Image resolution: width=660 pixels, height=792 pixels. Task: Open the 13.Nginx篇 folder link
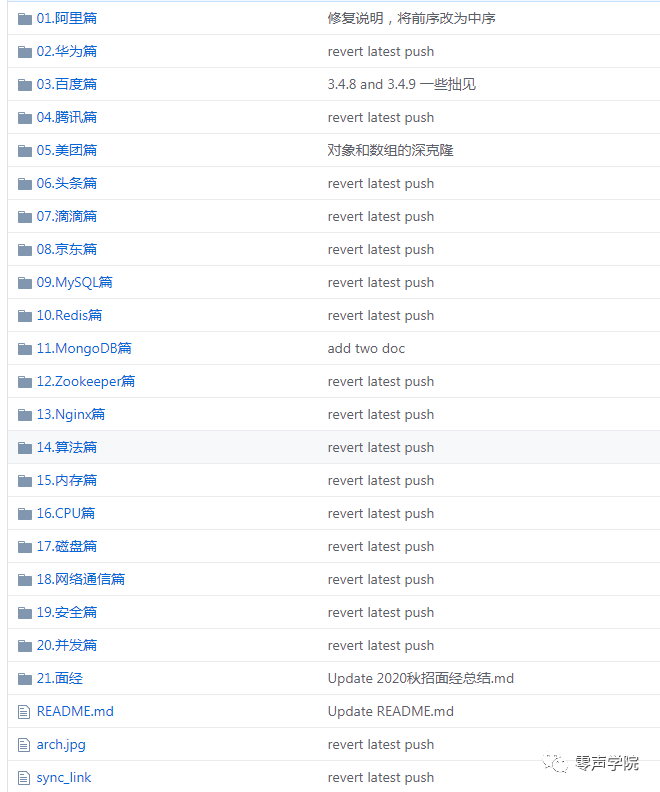pyautogui.click(x=71, y=414)
